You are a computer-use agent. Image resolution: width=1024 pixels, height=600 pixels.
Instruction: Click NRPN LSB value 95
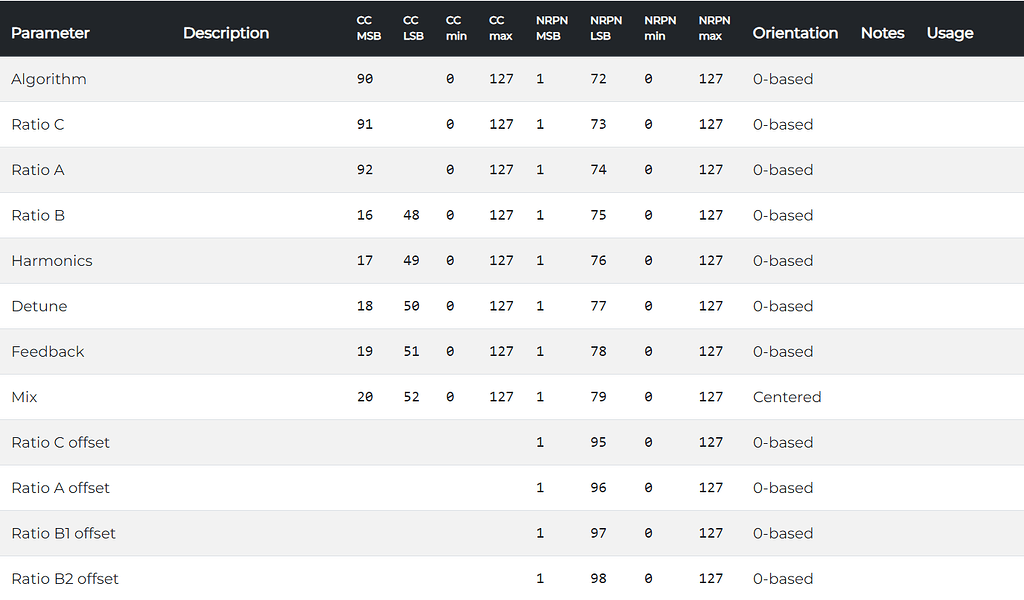pyautogui.click(x=598, y=443)
